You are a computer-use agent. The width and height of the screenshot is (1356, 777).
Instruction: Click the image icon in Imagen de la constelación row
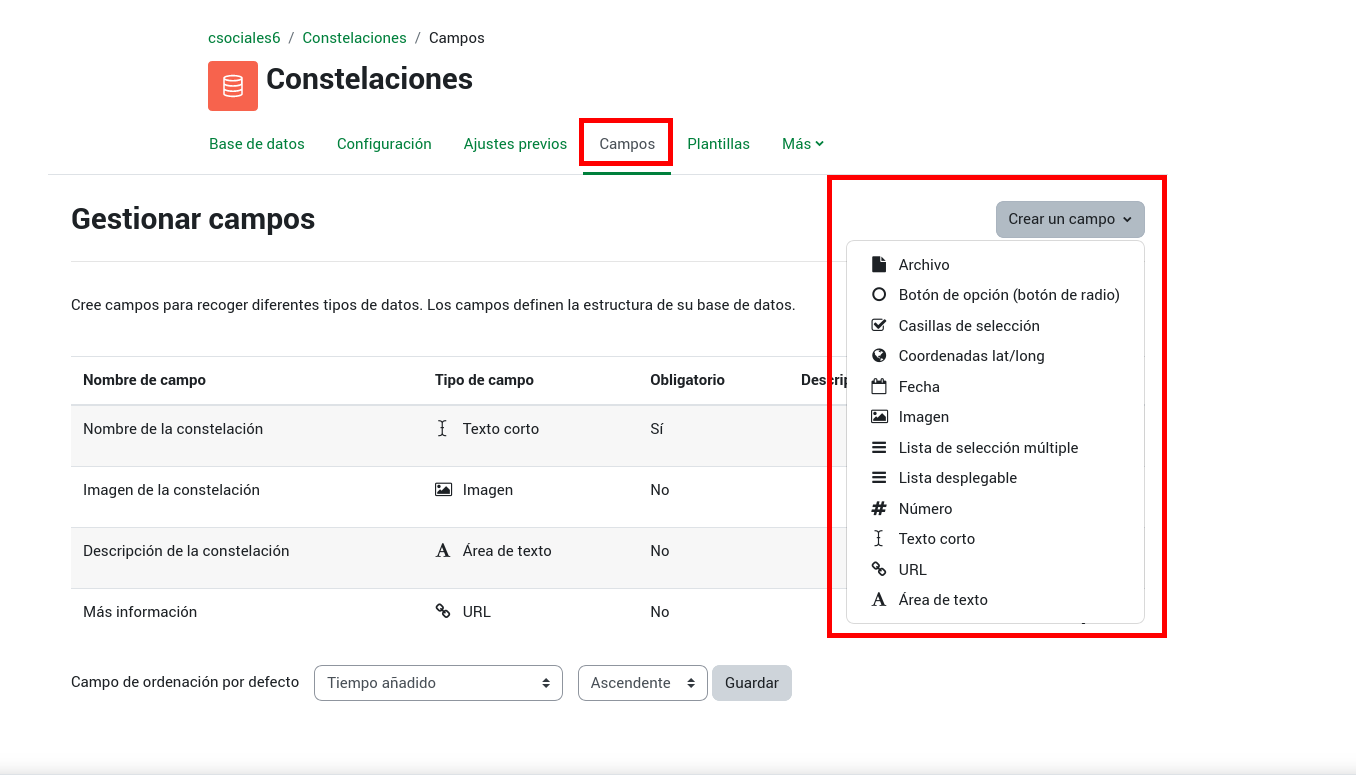pos(443,490)
